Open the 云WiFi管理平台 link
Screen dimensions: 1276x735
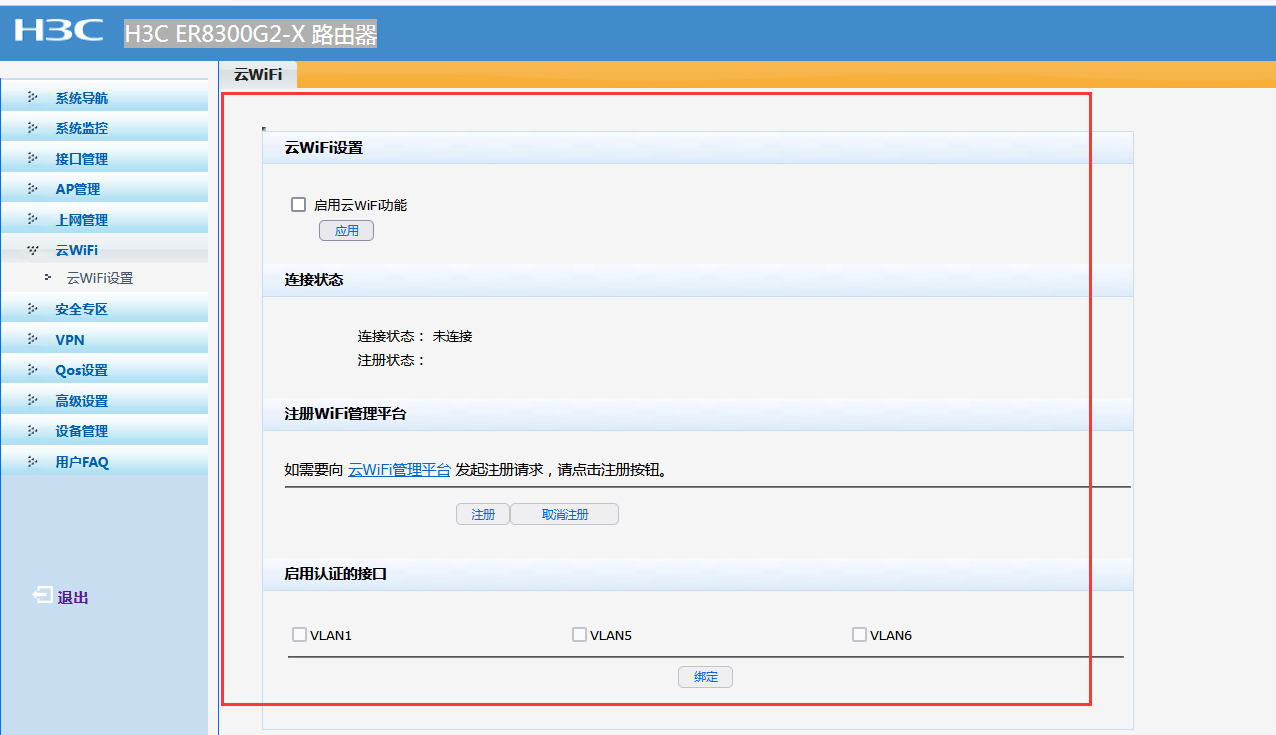(x=399, y=469)
